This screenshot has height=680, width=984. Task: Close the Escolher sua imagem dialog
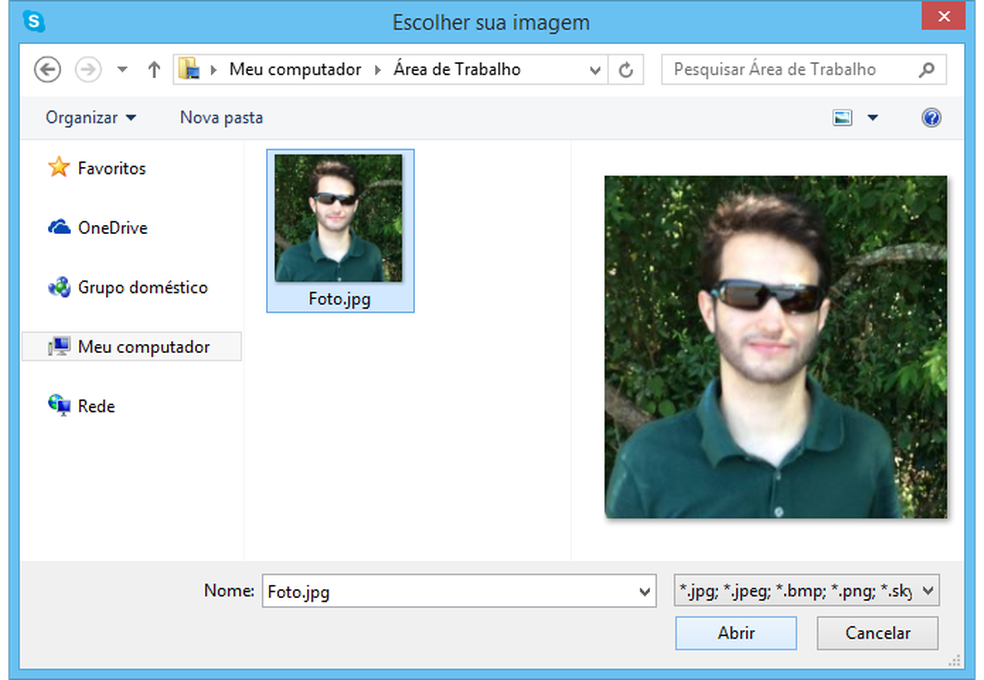[943, 16]
